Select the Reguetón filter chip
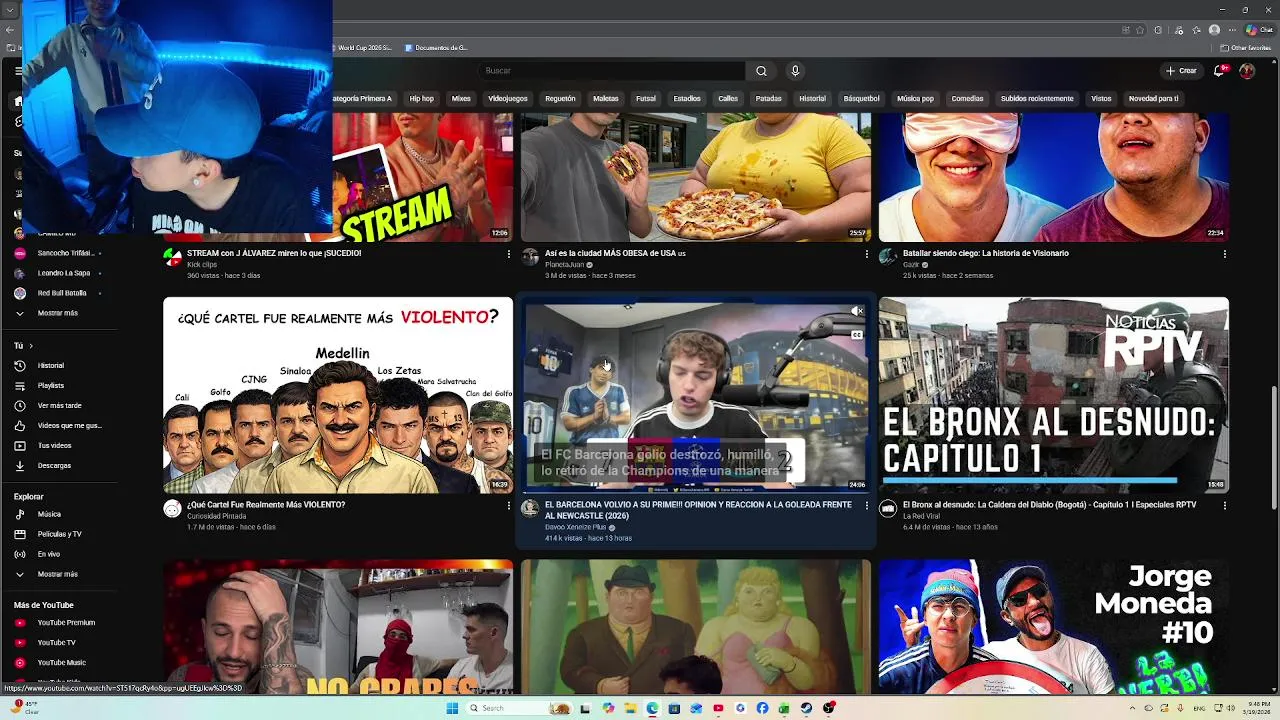Image resolution: width=1280 pixels, height=720 pixels. coord(560,99)
